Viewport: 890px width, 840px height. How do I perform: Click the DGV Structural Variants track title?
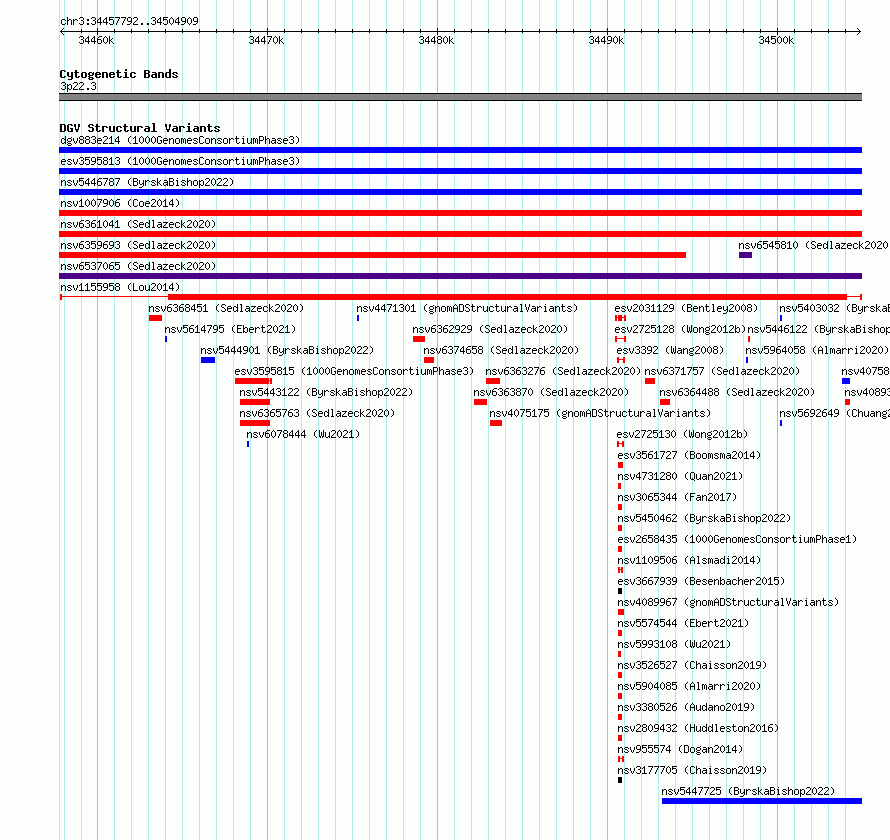[140, 128]
